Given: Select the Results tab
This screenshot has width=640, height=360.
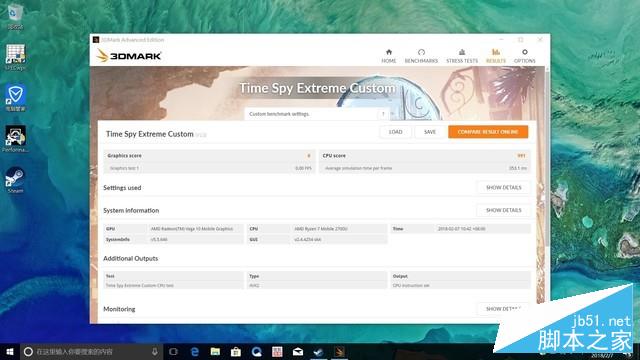Looking at the screenshot, I should (496, 56).
